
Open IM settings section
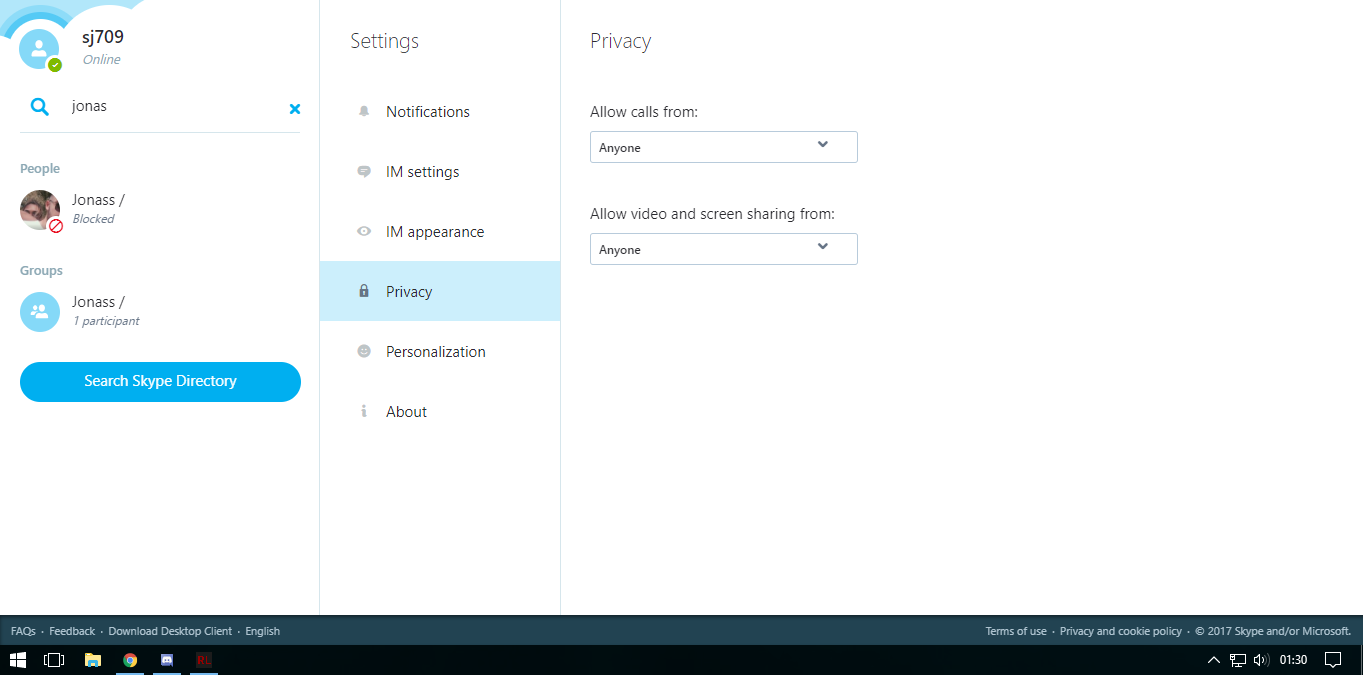(440, 171)
